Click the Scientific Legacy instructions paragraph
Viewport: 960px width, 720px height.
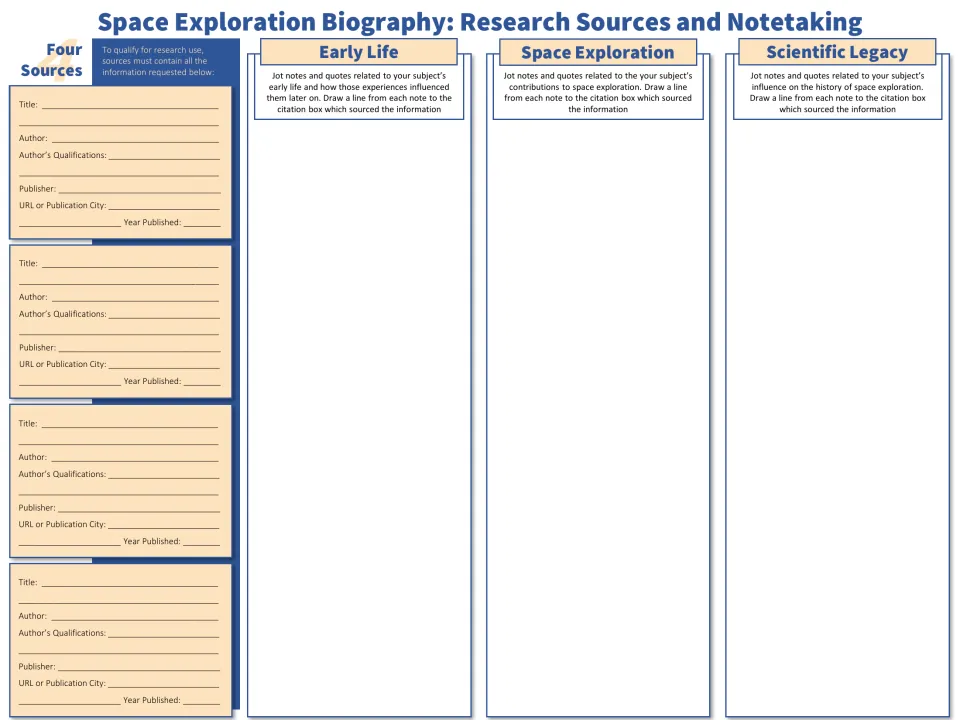[x=837, y=92]
